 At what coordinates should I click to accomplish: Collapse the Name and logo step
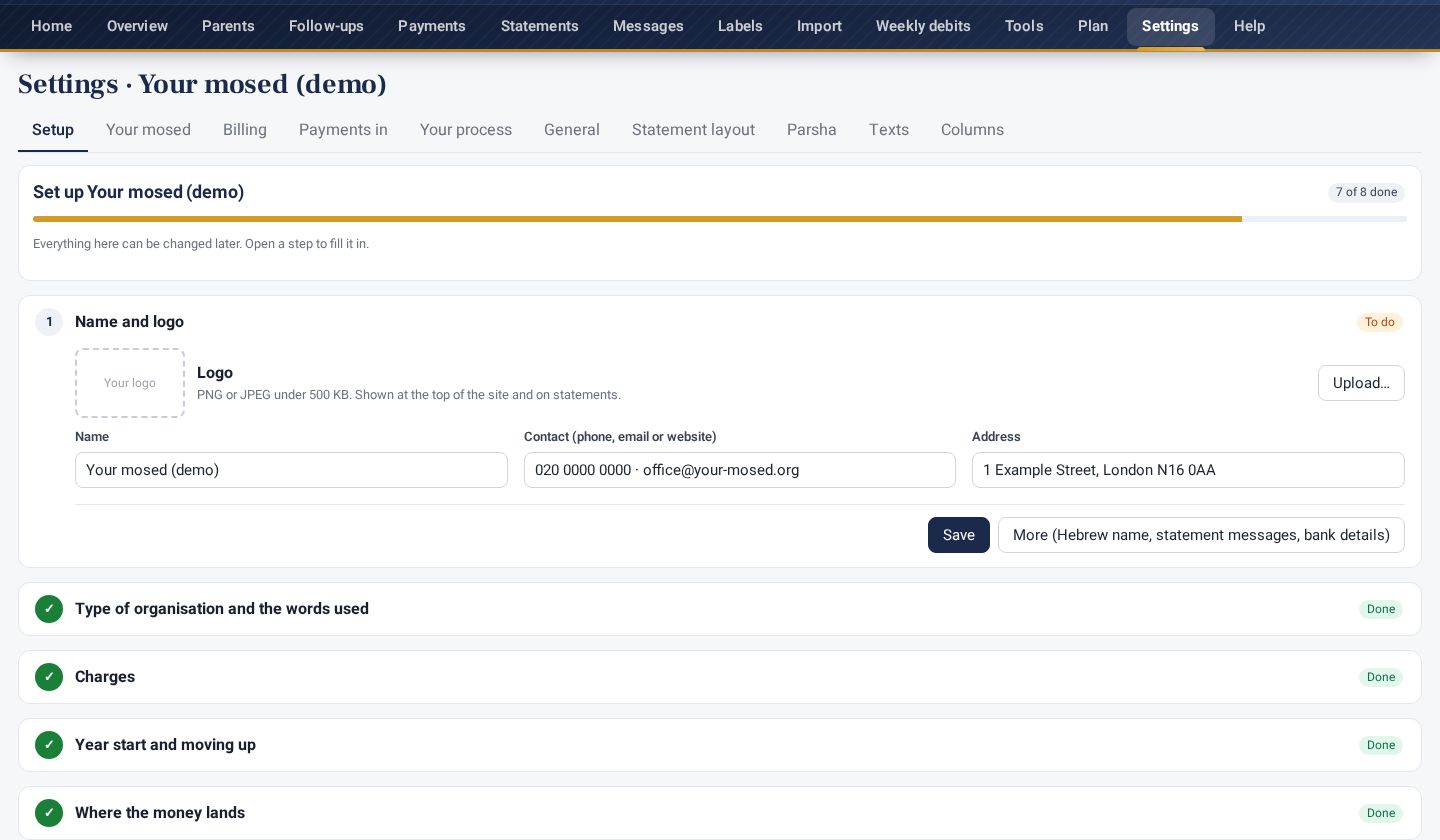pos(720,322)
